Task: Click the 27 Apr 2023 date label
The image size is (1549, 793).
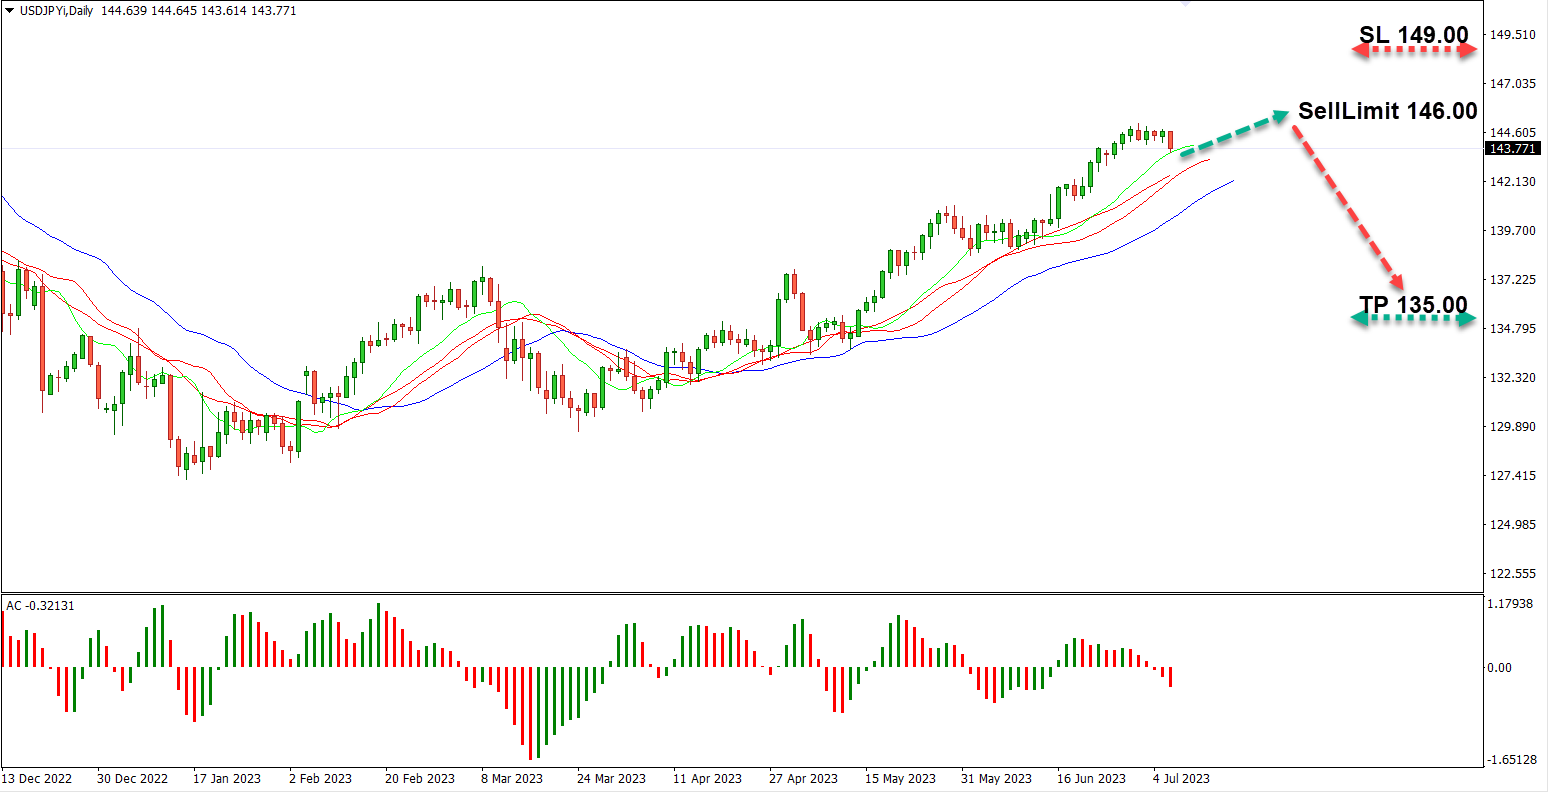Action: pos(803,779)
